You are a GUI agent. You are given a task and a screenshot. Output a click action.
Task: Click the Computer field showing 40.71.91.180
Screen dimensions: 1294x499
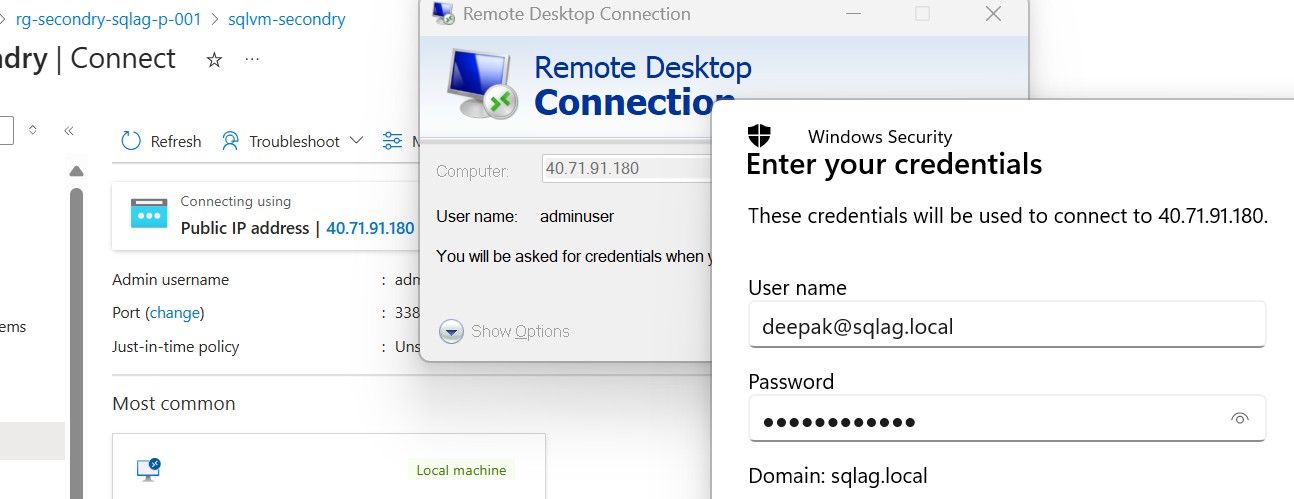tap(626, 168)
